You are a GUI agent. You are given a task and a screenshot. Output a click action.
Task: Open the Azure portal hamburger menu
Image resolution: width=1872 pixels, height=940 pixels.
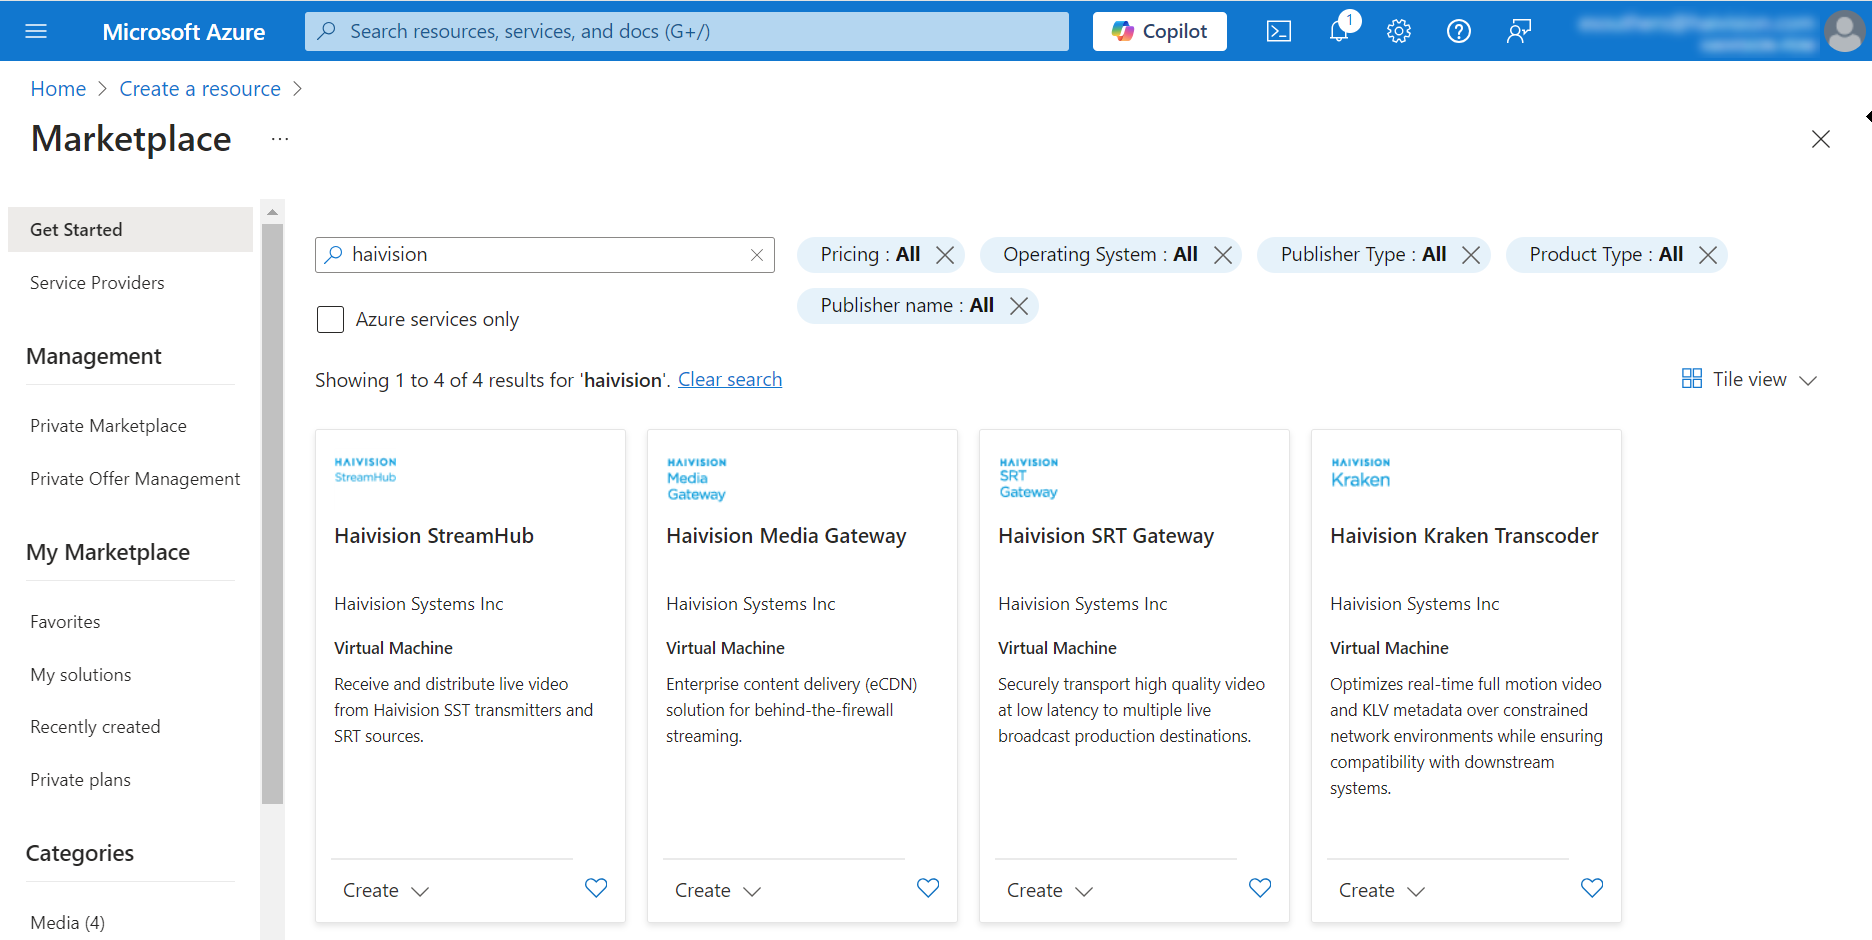tap(36, 31)
